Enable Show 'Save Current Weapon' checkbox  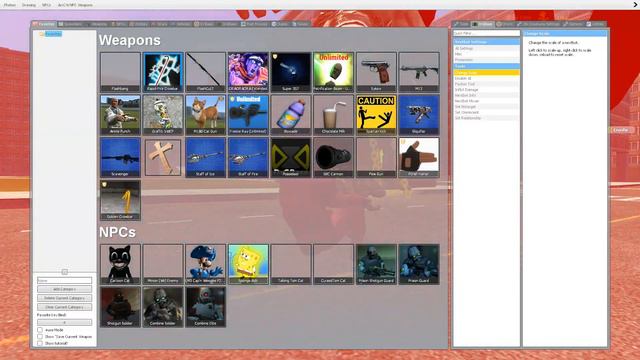pyautogui.click(x=40, y=337)
